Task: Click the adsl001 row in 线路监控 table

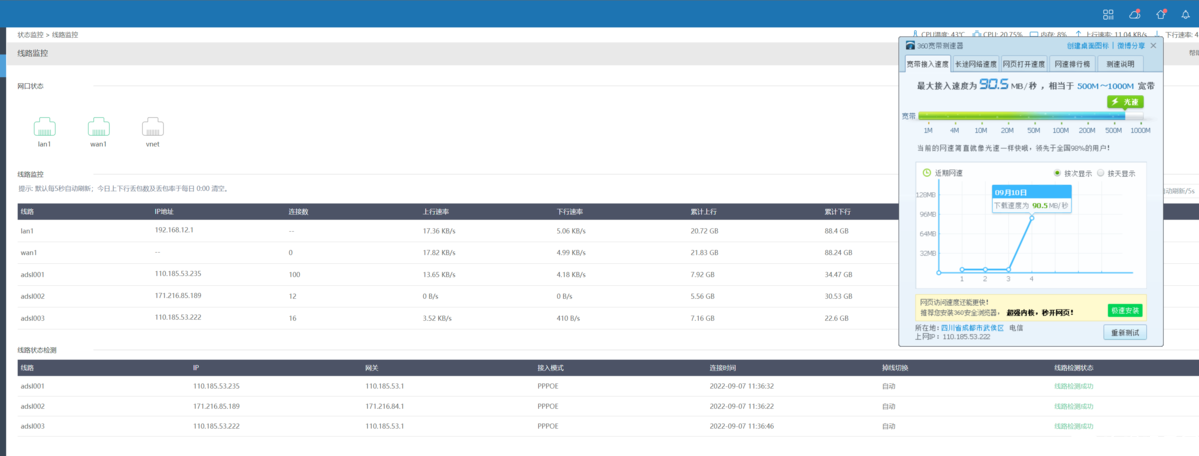Action: pyautogui.click(x=459, y=273)
